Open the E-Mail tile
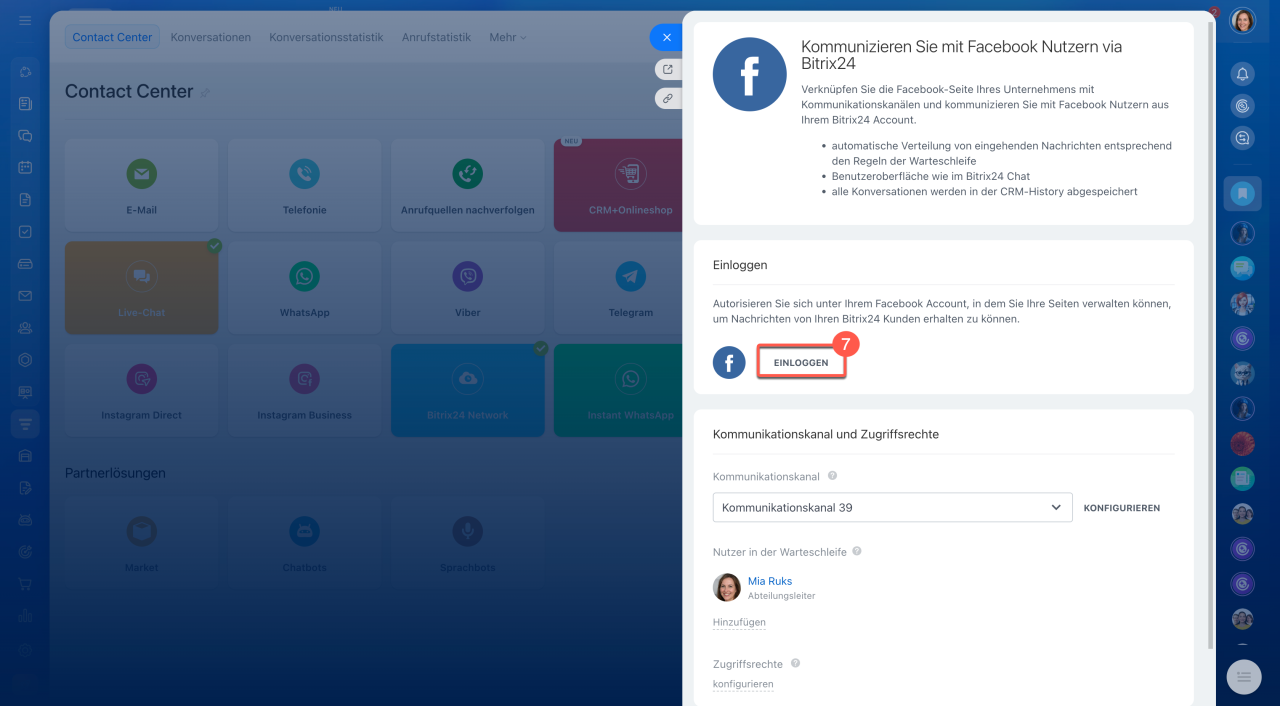 tap(141, 185)
